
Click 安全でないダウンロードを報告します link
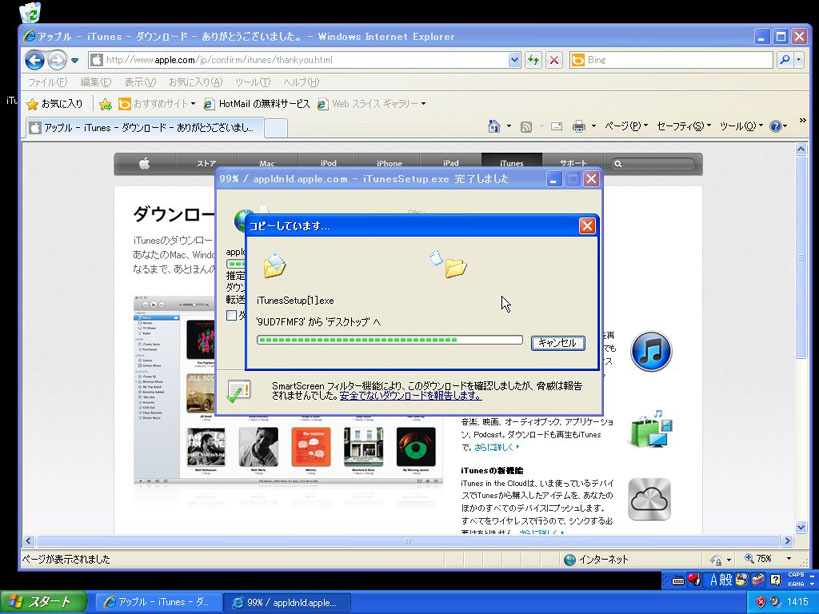click(x=411, y=396)
